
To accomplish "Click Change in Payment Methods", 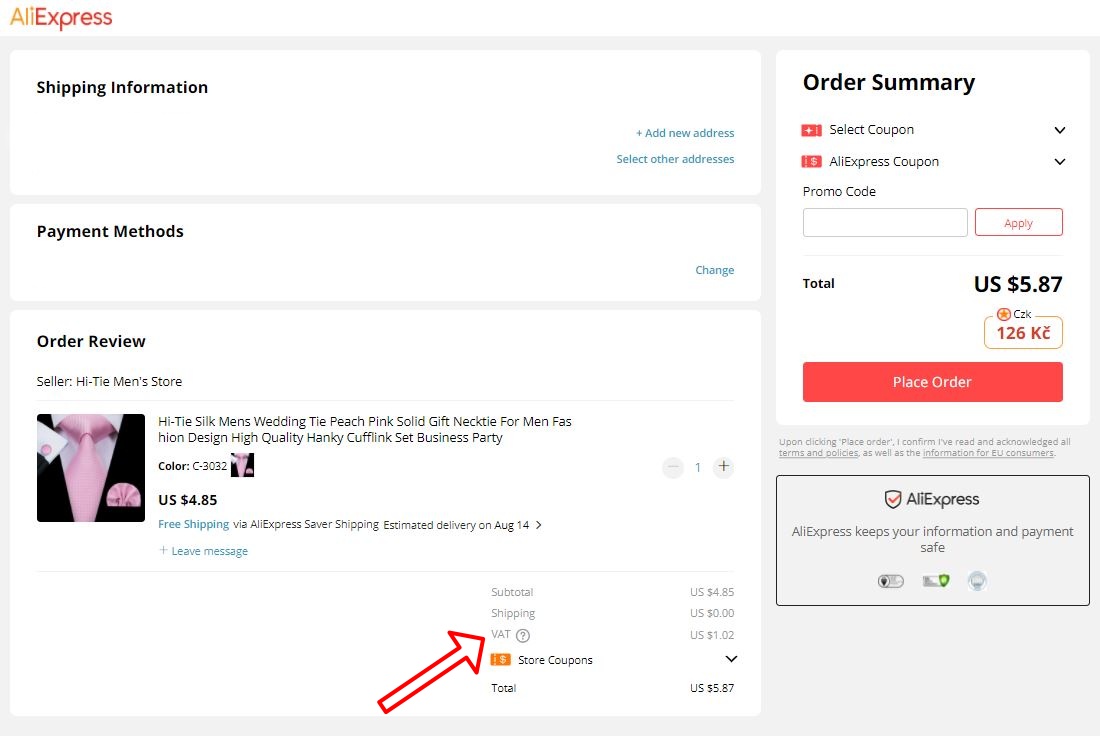I will coord(714,269).
